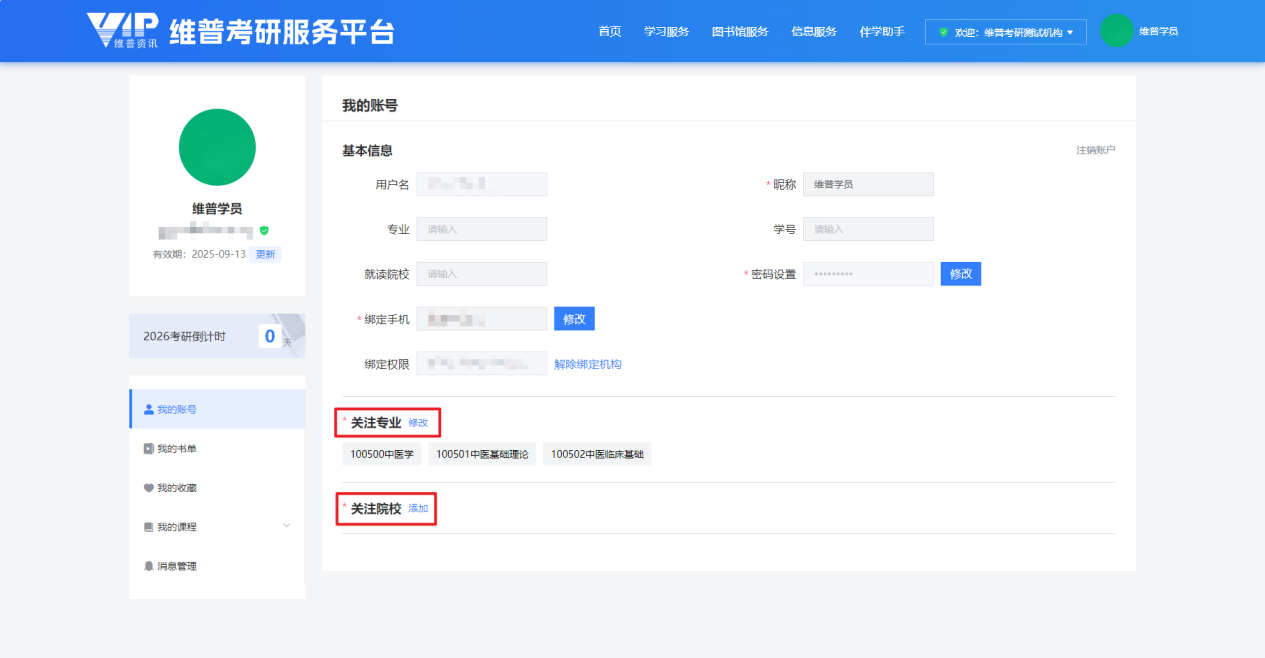Click the book icon for 我的书单
Viewport: 1265px width, 658px height.
tap(149, 449)
